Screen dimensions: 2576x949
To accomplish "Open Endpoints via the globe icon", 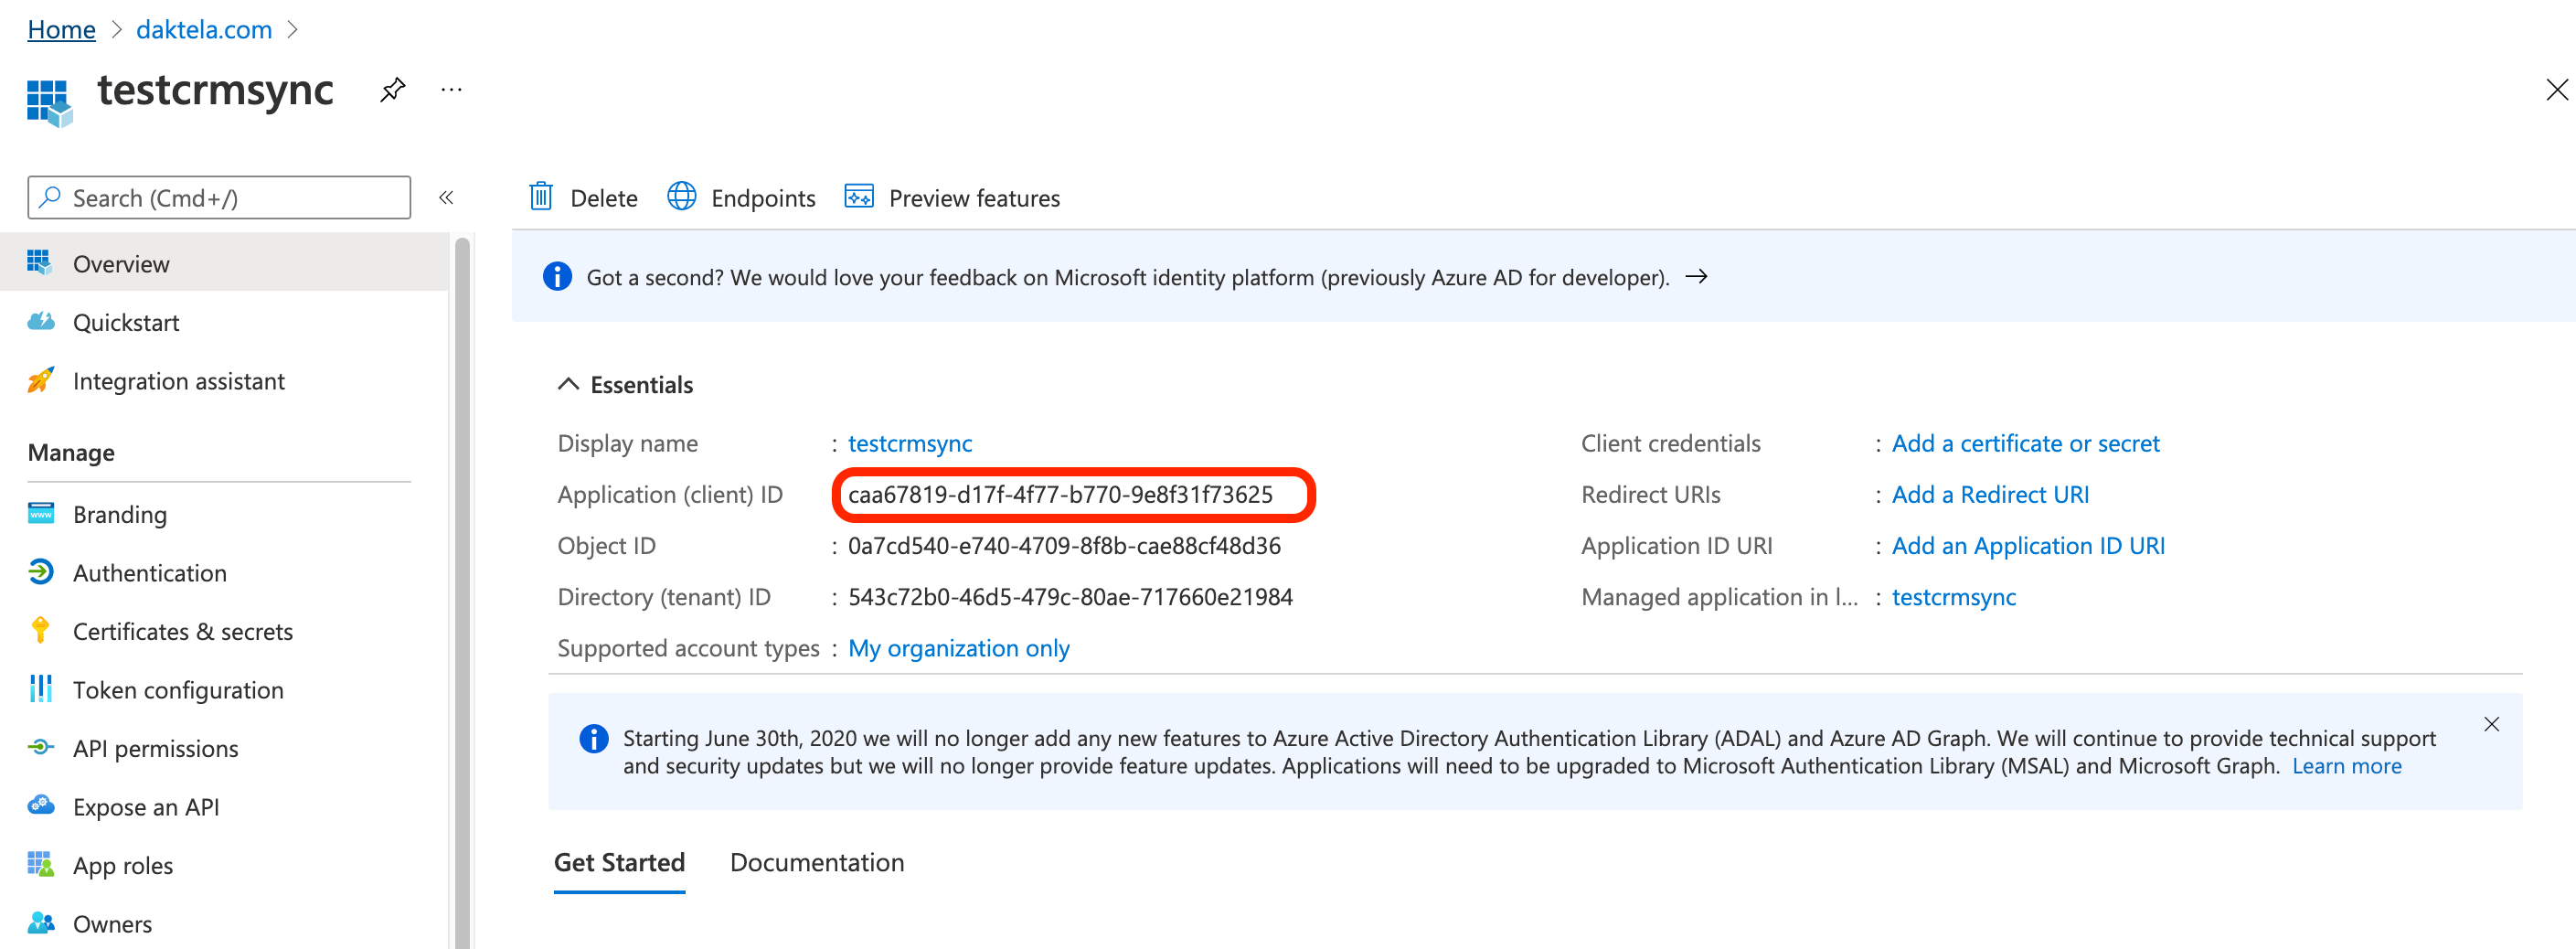I will (682, 197).
